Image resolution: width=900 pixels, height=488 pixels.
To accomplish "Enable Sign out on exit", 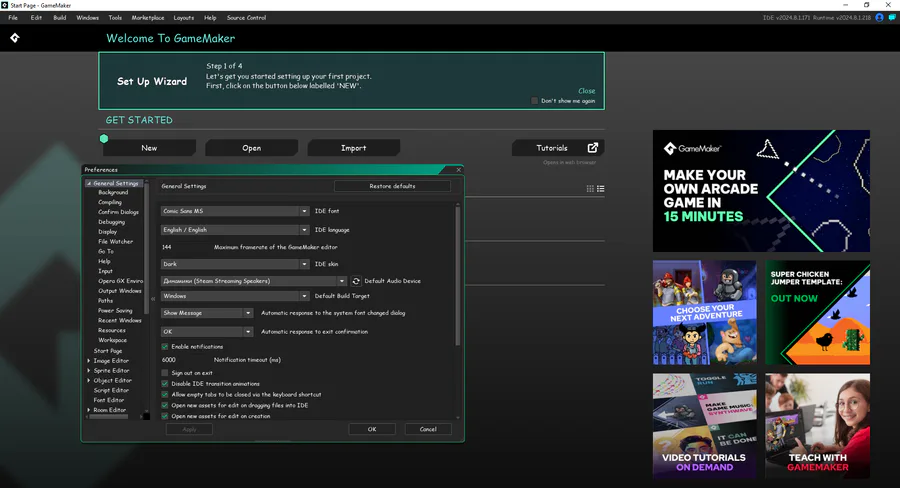I will click(165, 373).
